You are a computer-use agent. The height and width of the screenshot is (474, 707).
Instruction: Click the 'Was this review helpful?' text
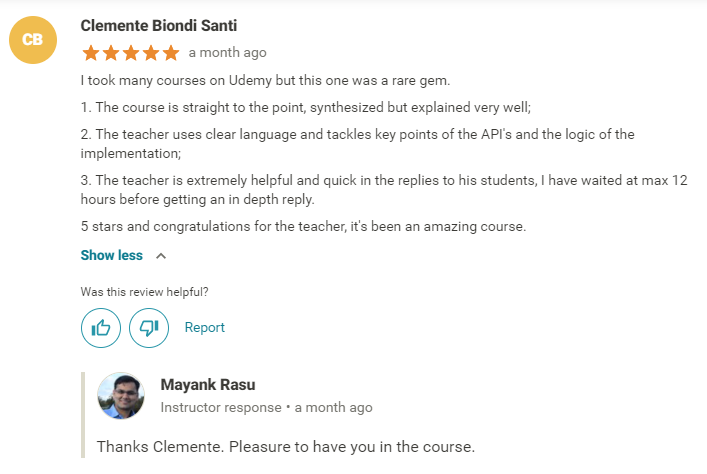click(x=145, y=292)
